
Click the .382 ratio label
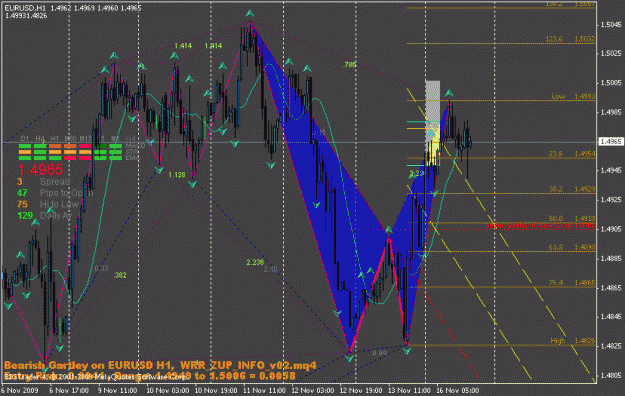click(x=120, y=275)
